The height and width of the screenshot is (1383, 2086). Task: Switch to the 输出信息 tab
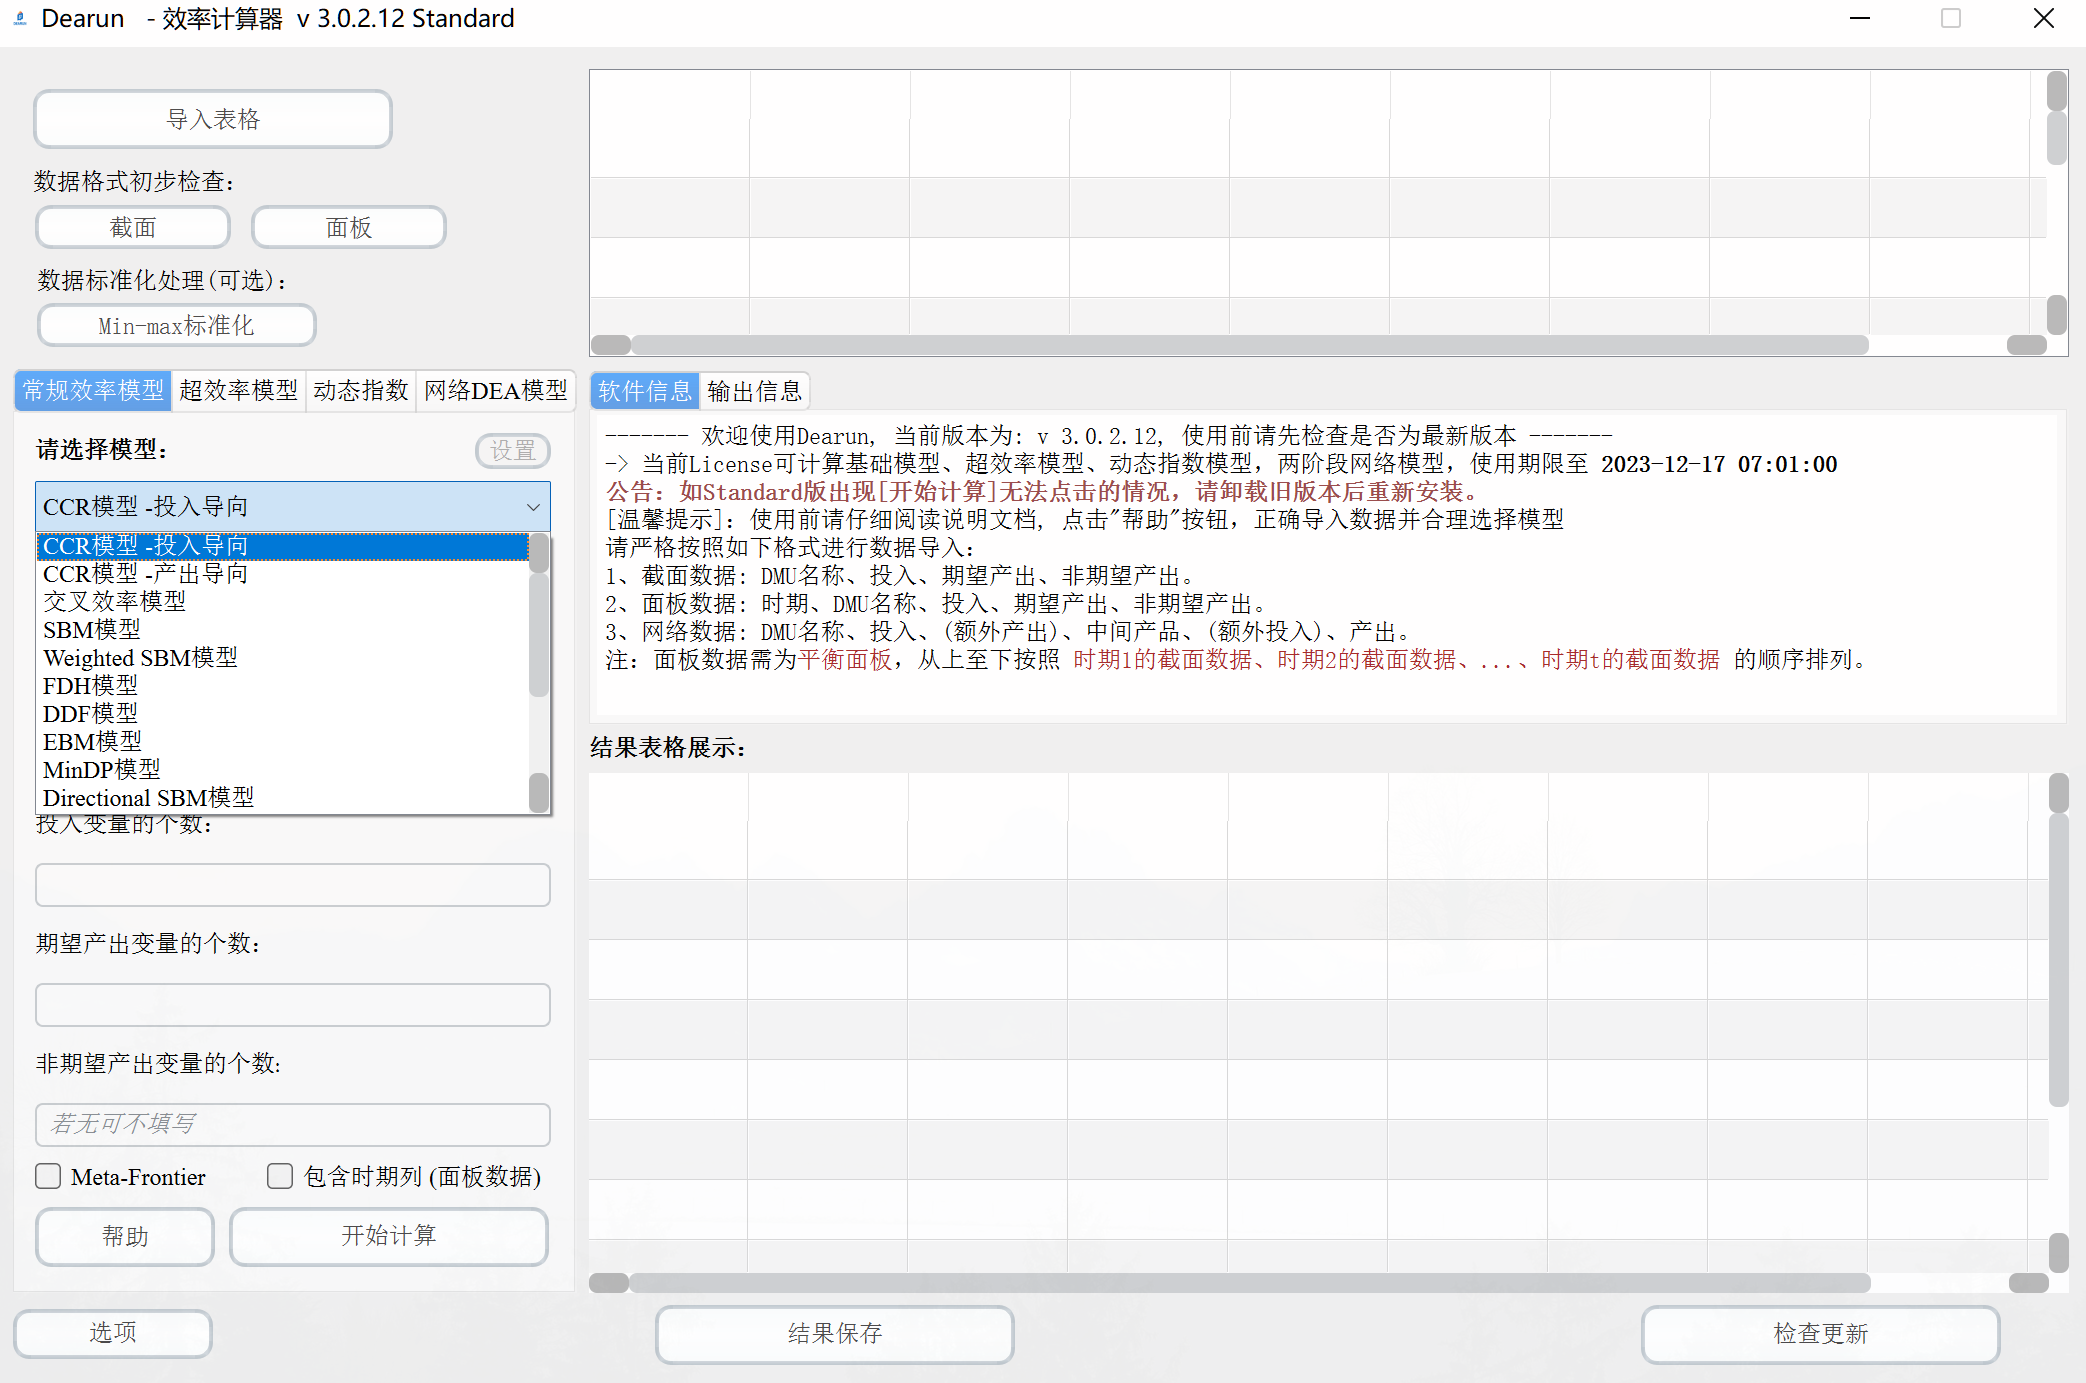coord(754,392)
